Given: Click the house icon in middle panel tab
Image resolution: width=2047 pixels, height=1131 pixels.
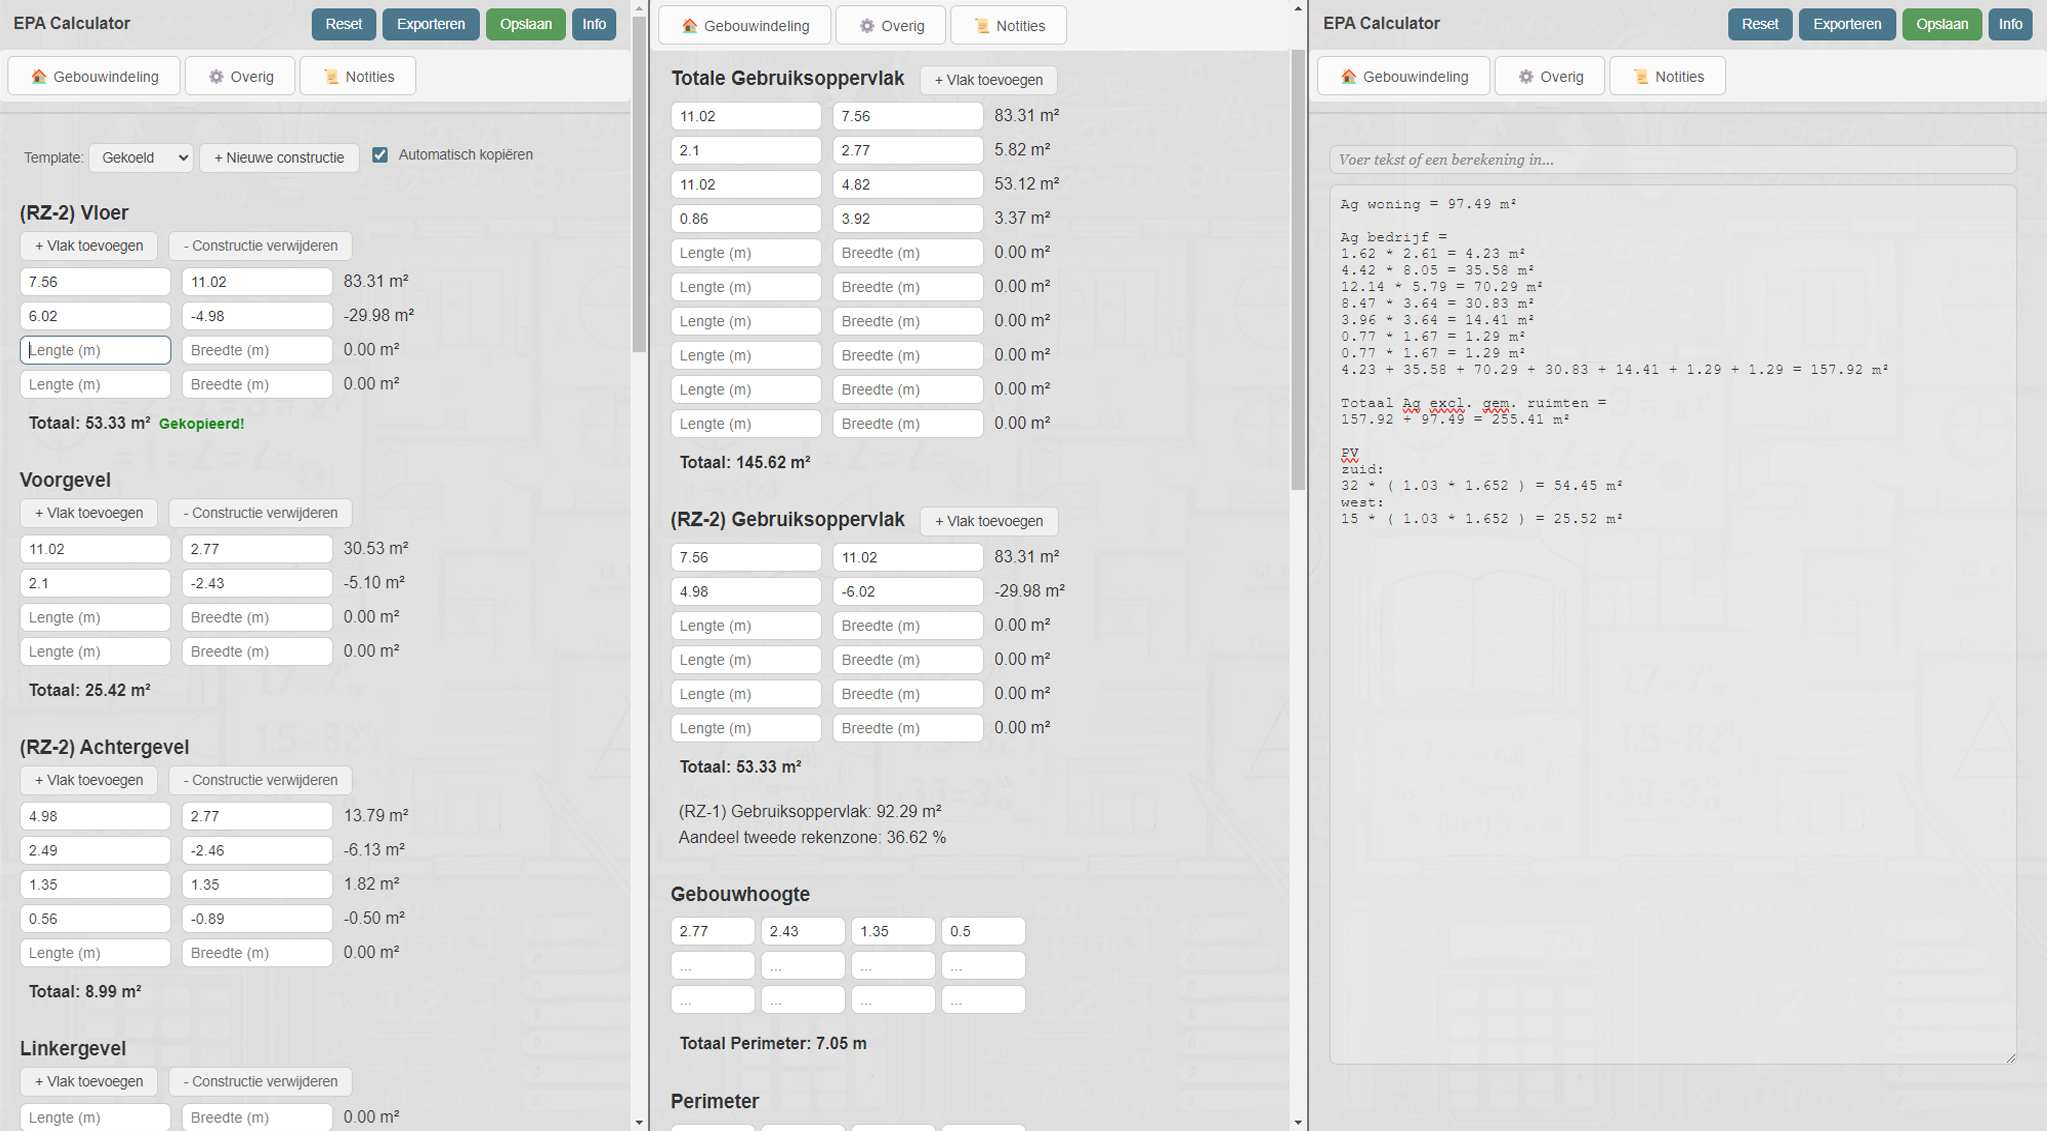Looking at the screenshot, I should click(690, 26).
